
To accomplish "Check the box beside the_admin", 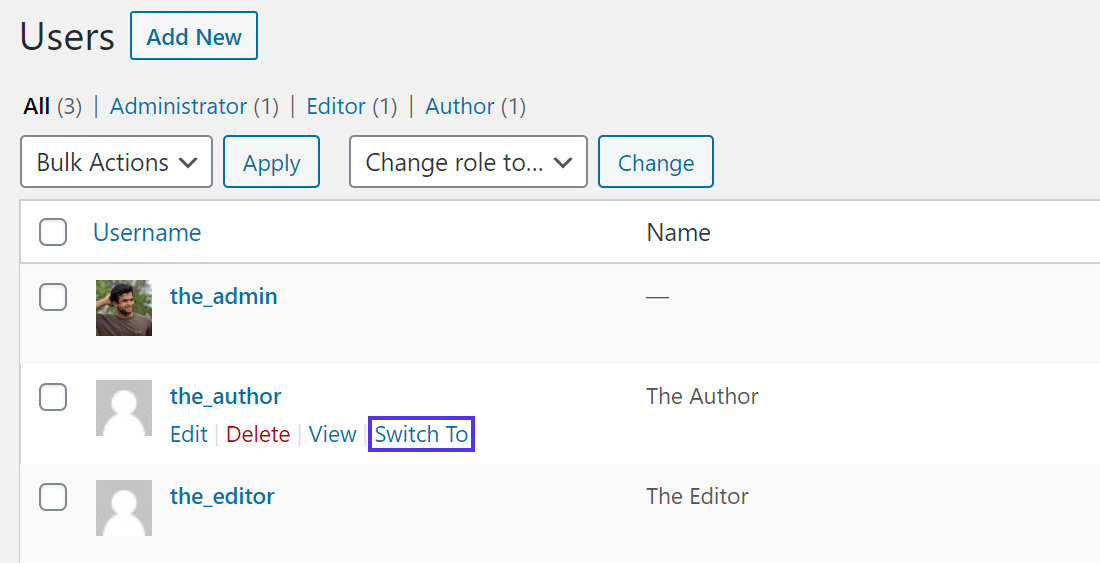I will pyautogui.click(x=53, y=297).
